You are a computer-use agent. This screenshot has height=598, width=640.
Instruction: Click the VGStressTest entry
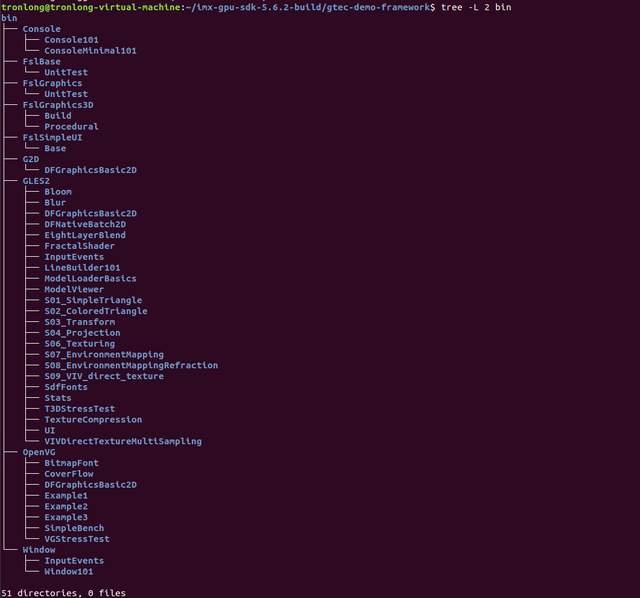tap(76, 539)
